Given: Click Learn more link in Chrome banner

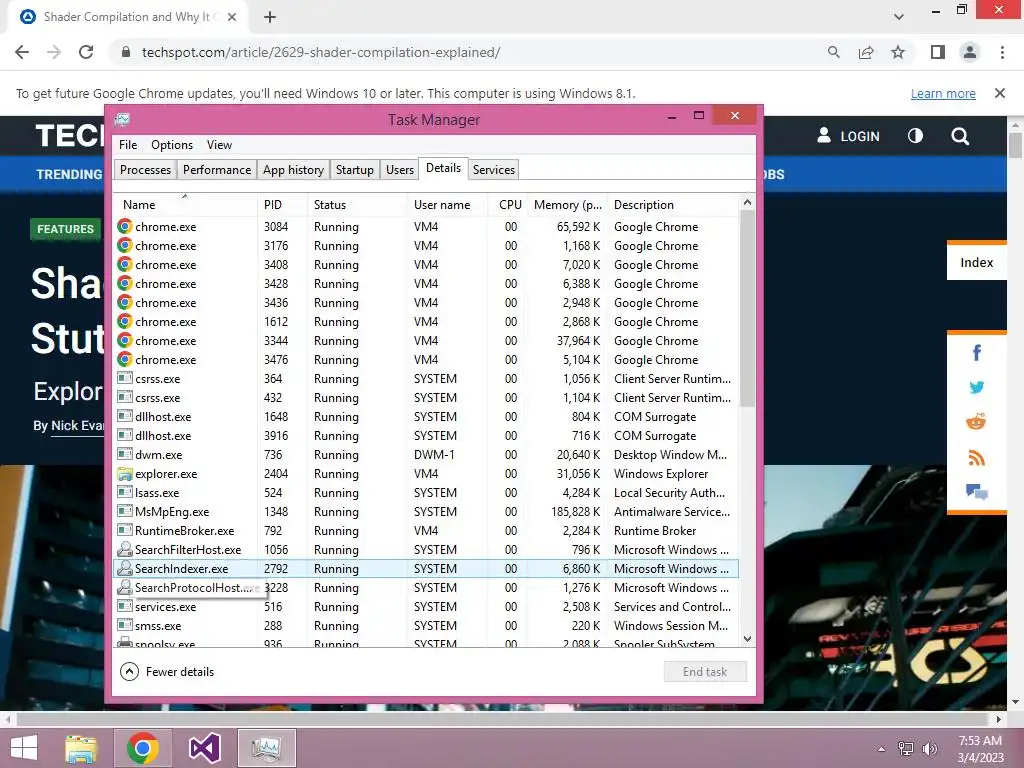Looking at the screenshot, I should 943,93.
